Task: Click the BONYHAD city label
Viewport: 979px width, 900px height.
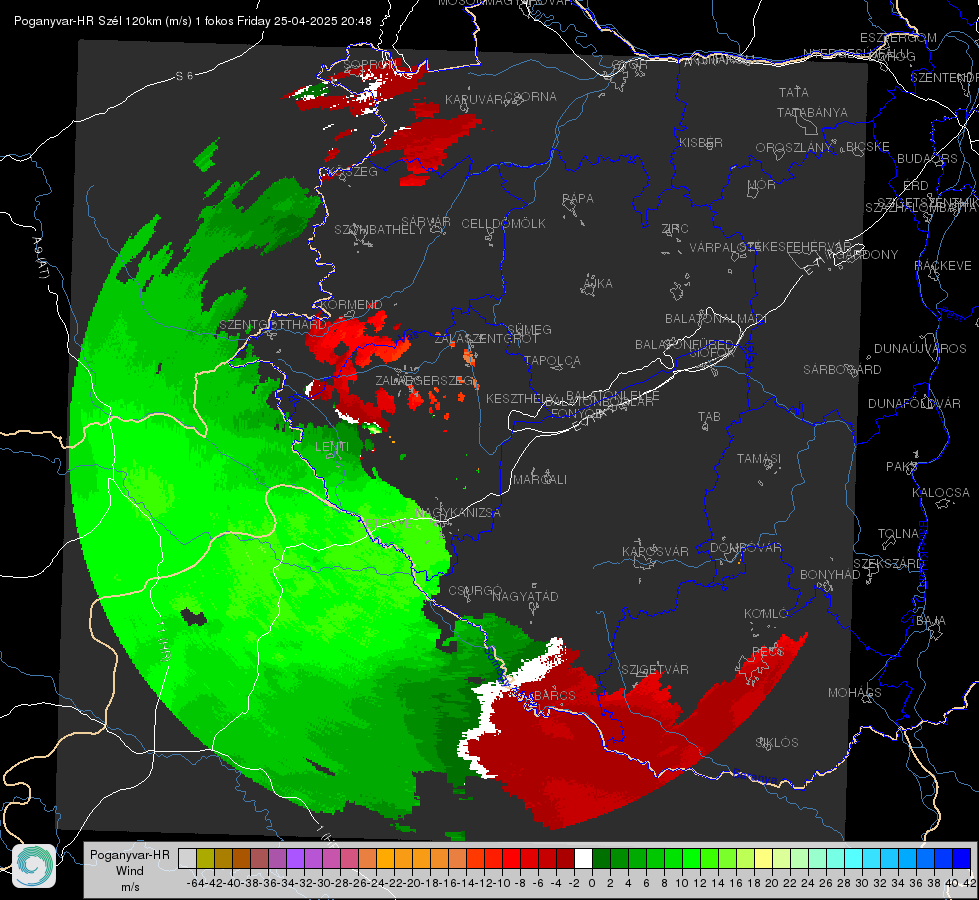Action: [830, 575]
